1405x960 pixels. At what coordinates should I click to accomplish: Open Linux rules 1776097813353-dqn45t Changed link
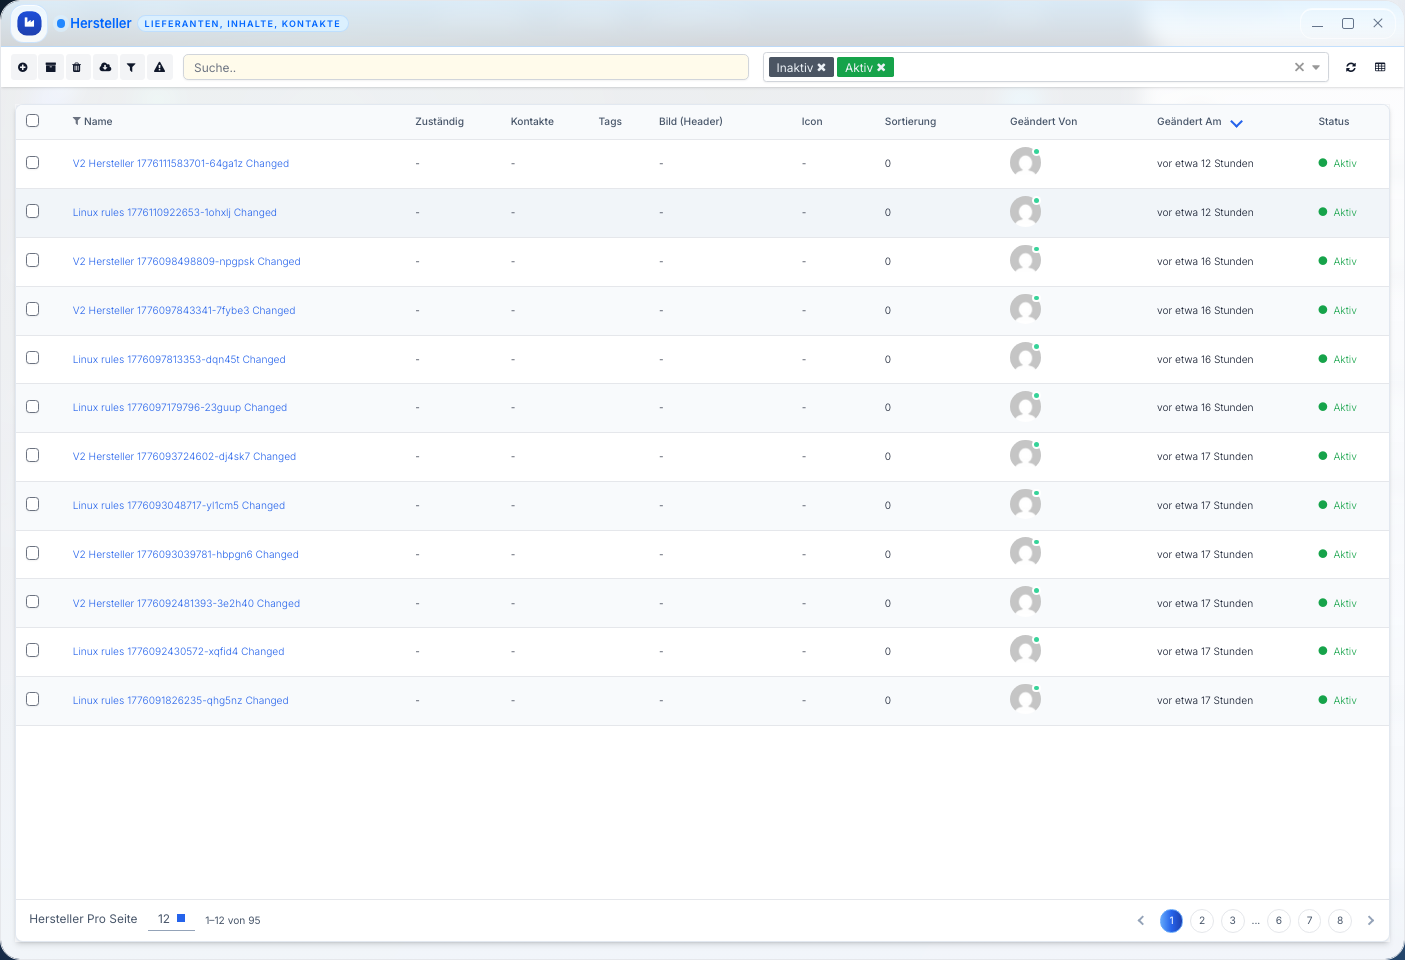pyautogui.click(x=179, y=359)
